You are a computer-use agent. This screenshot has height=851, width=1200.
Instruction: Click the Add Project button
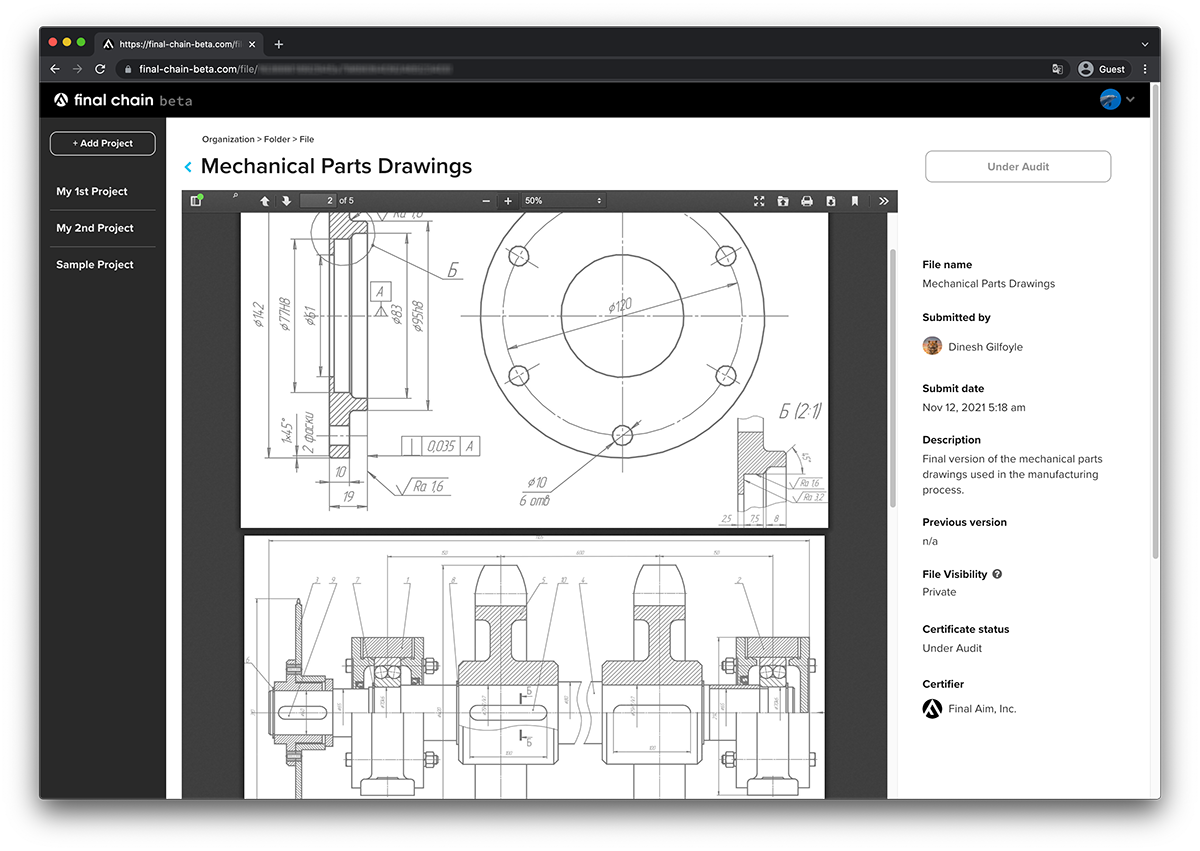[x=103, y=143]
